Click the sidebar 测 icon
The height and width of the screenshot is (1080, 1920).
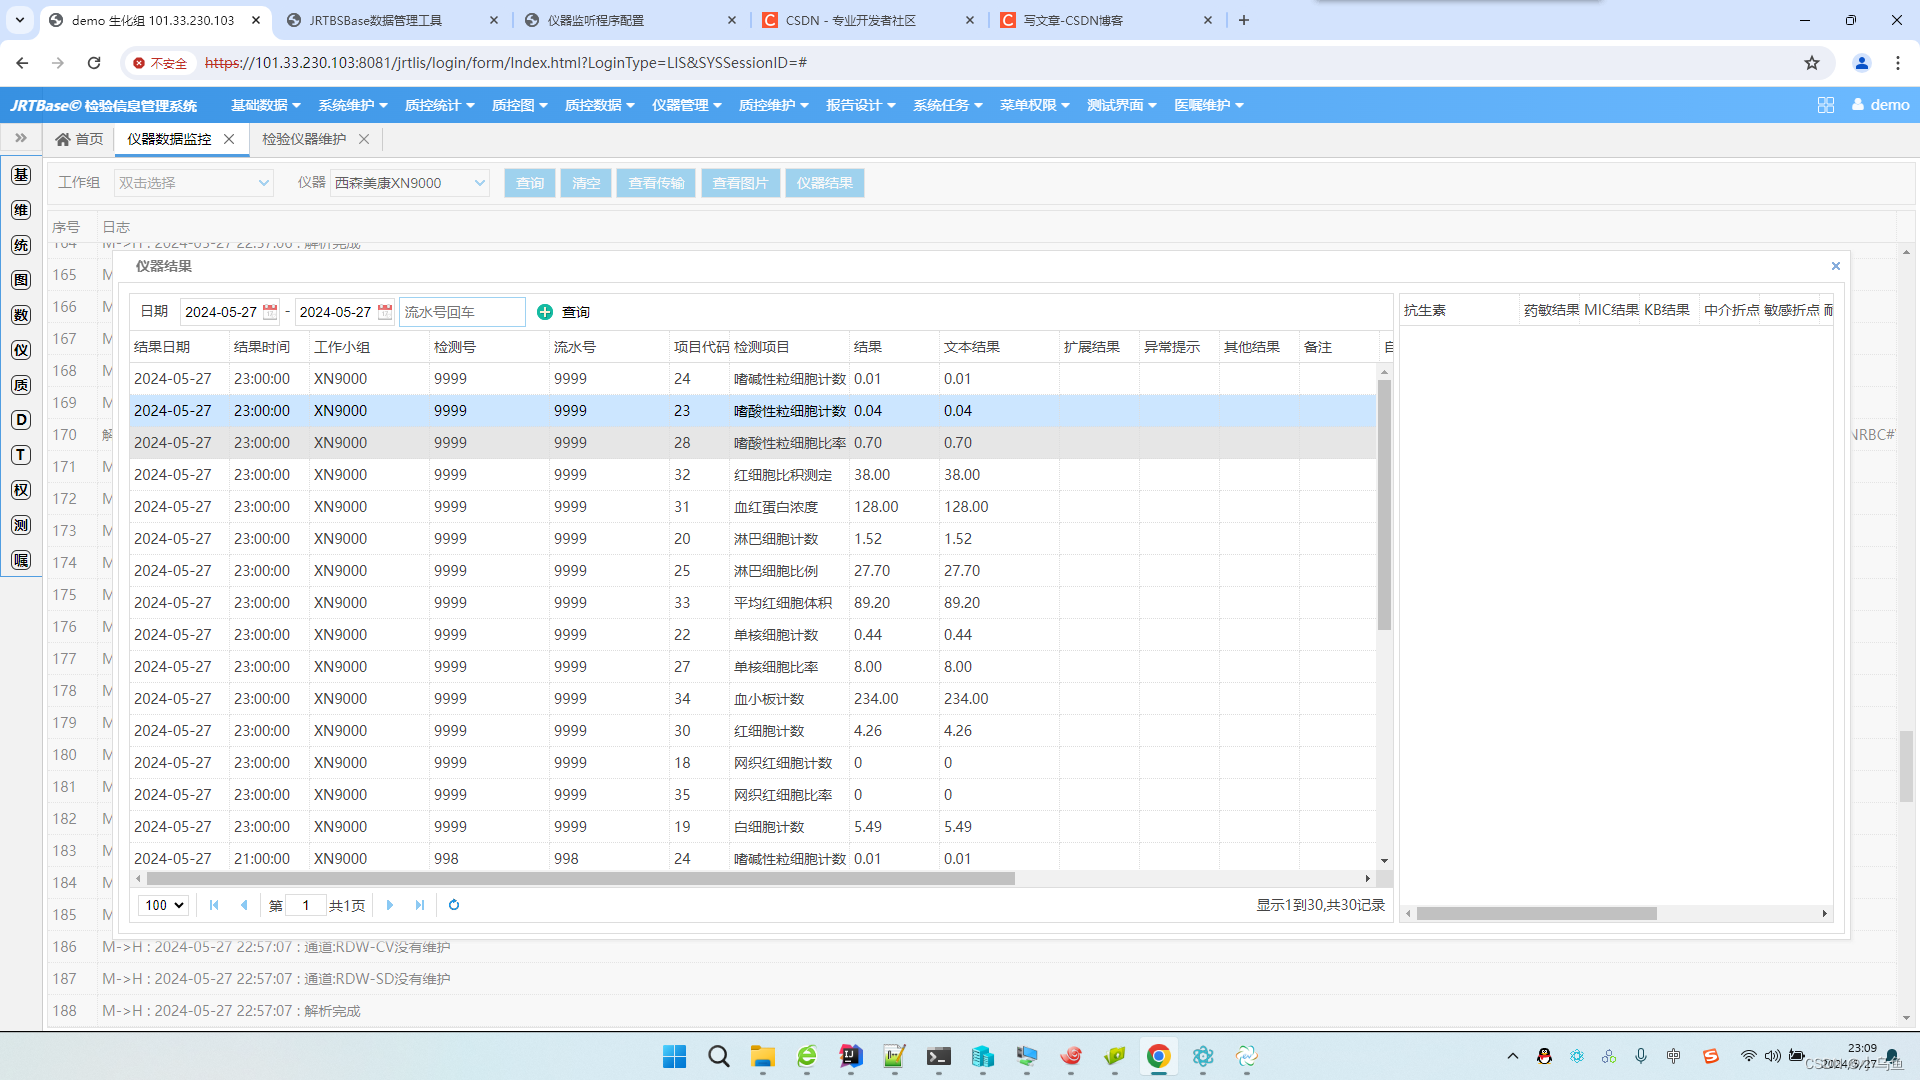tap(21, 525)
